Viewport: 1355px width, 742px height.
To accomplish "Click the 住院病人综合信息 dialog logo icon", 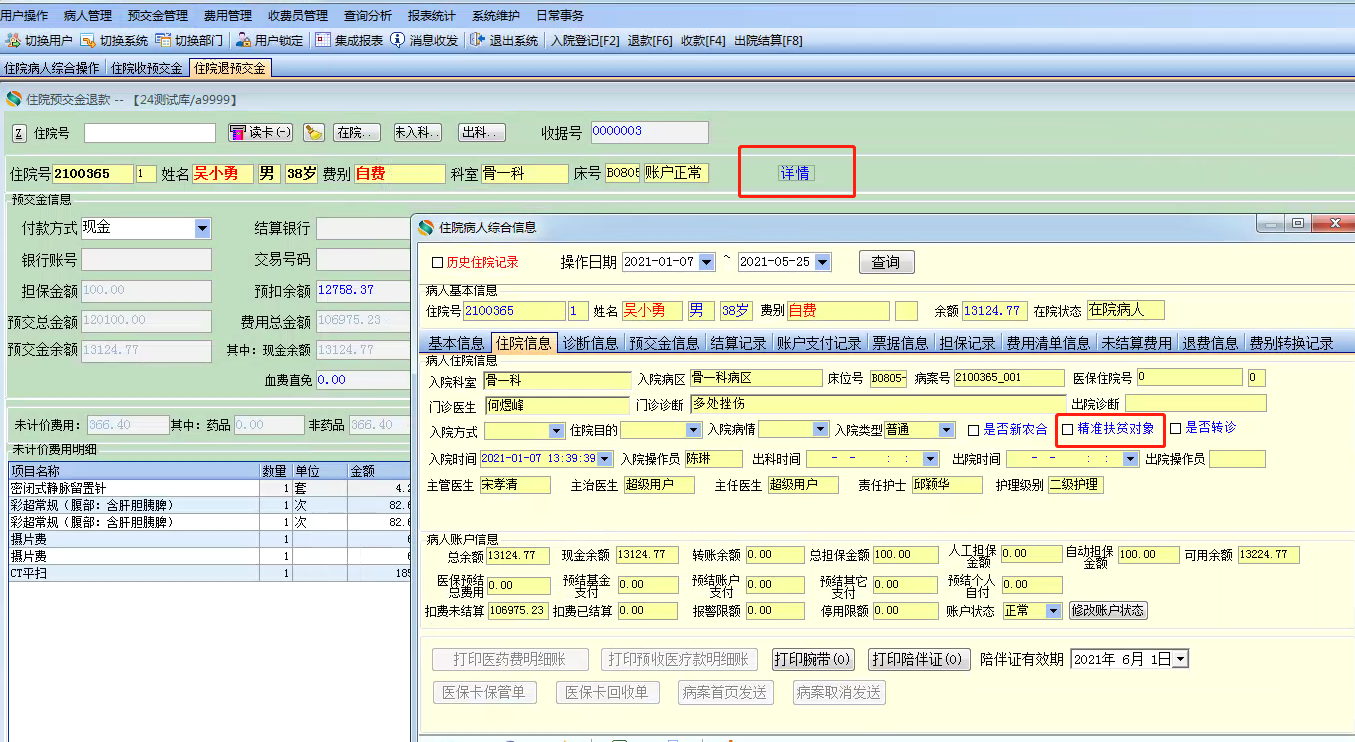I will coord(426,227).
